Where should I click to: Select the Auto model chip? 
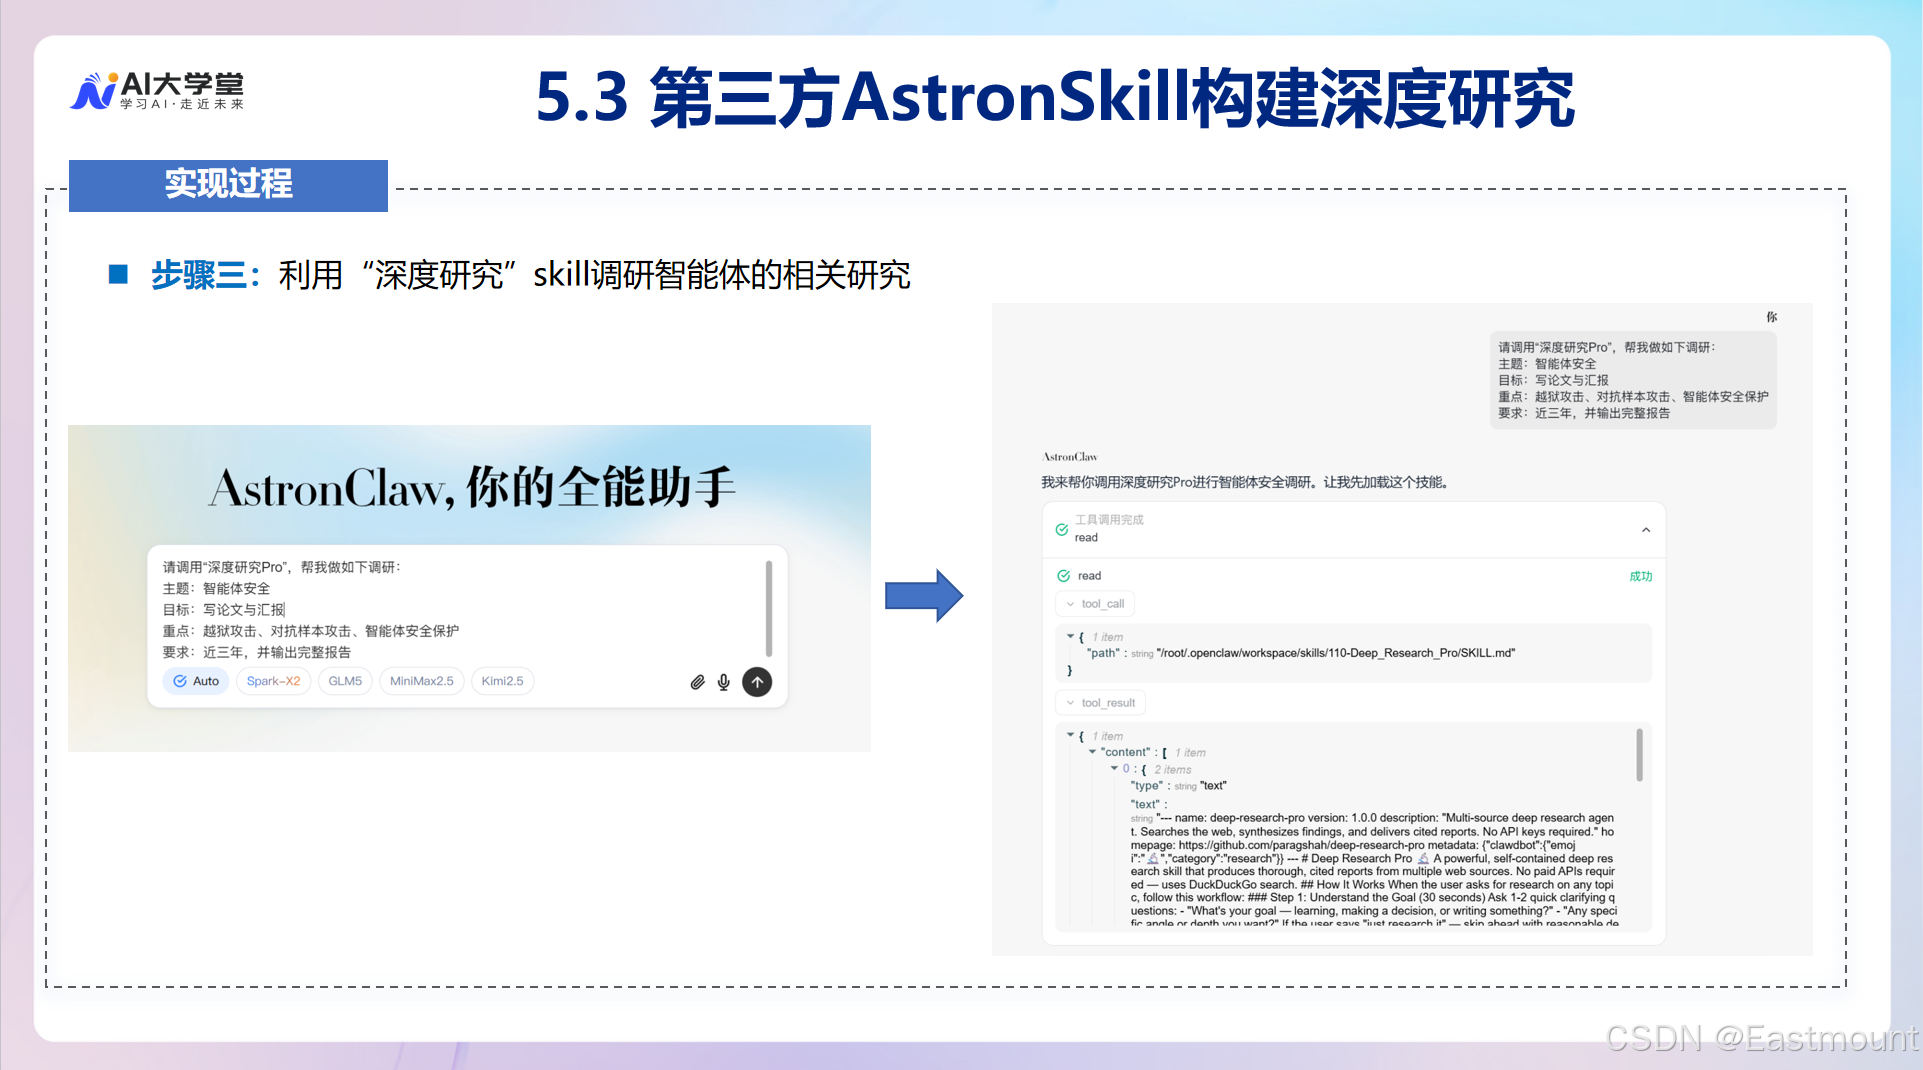pos(196,681)
